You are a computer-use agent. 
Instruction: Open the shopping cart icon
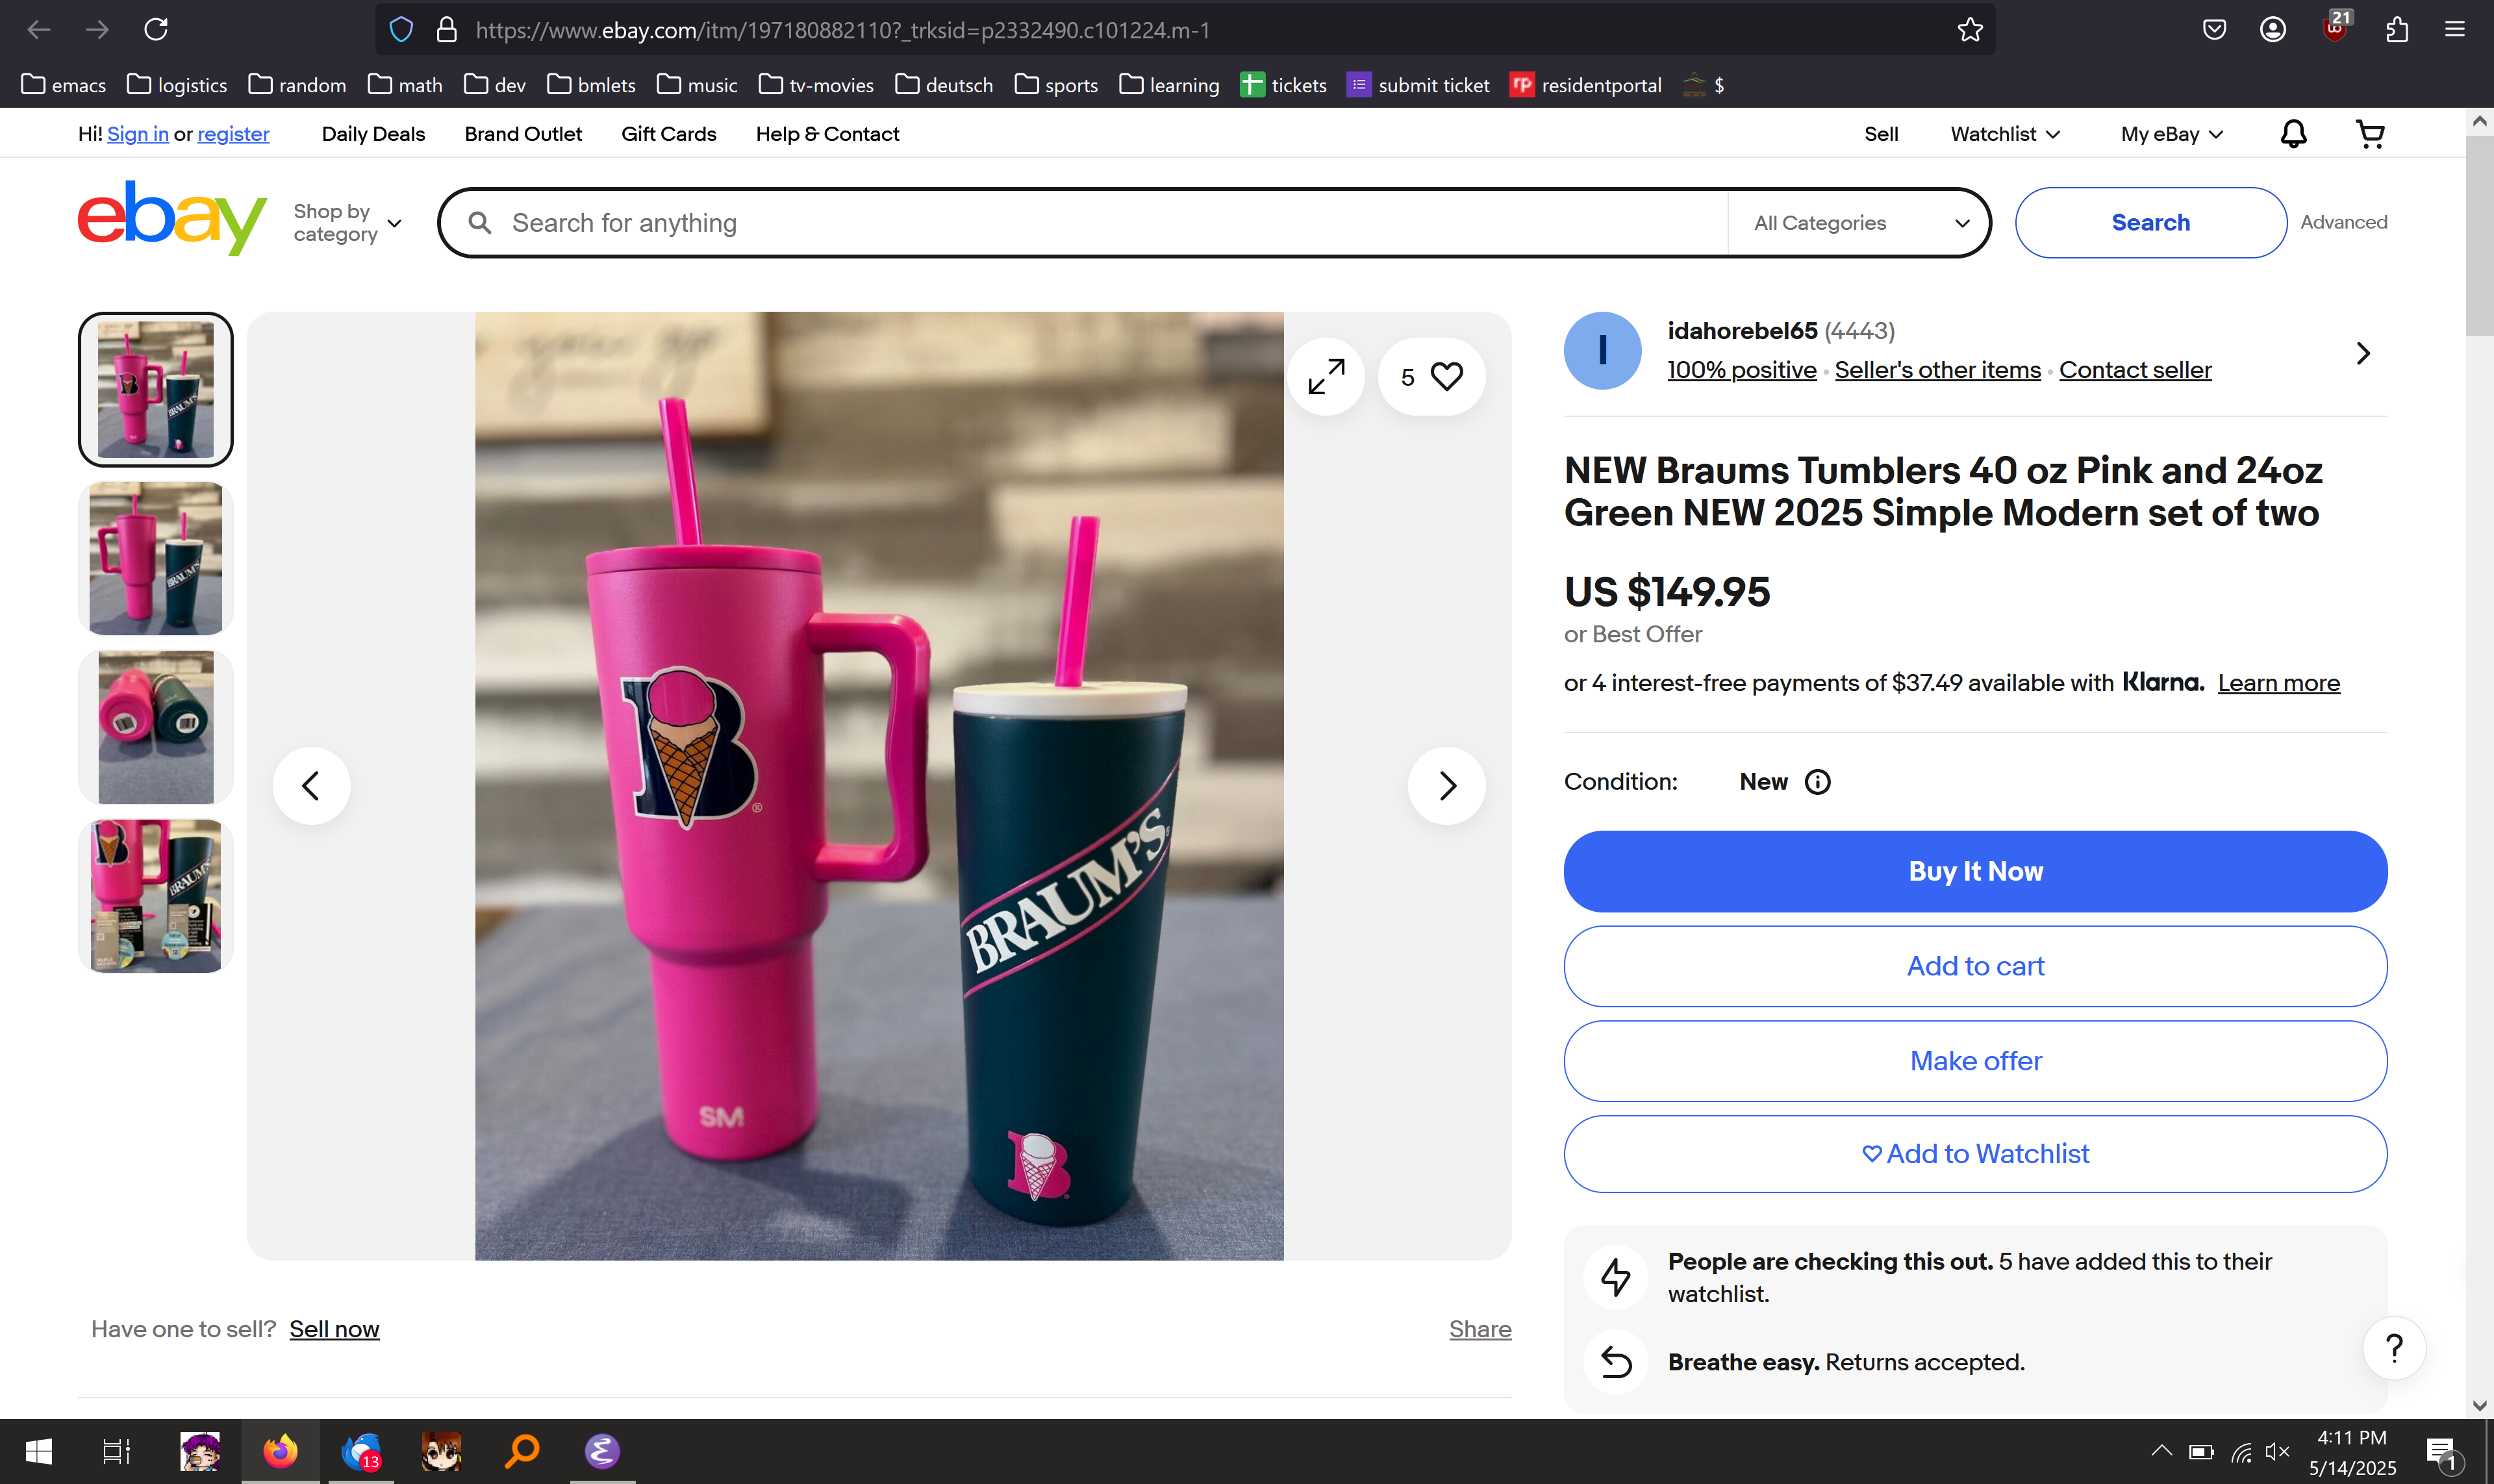2370,134
